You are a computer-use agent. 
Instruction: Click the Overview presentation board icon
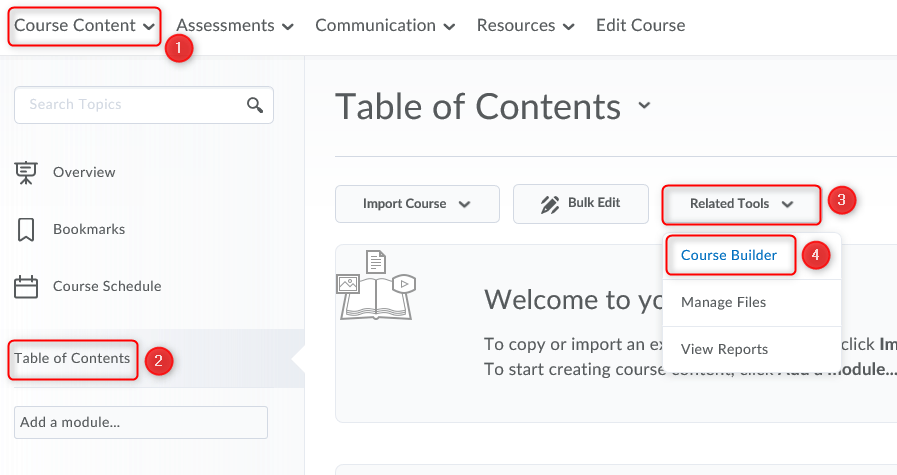tap(26, 172)
